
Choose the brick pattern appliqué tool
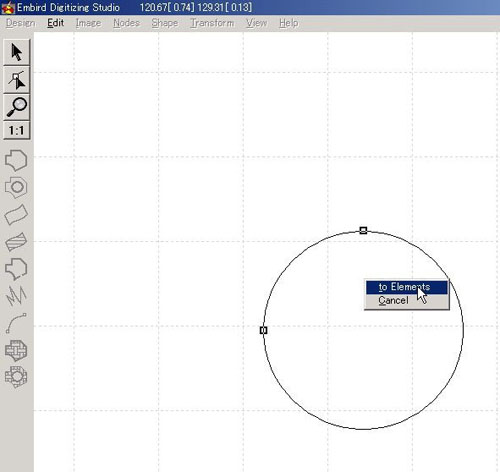tap(16, 350)
